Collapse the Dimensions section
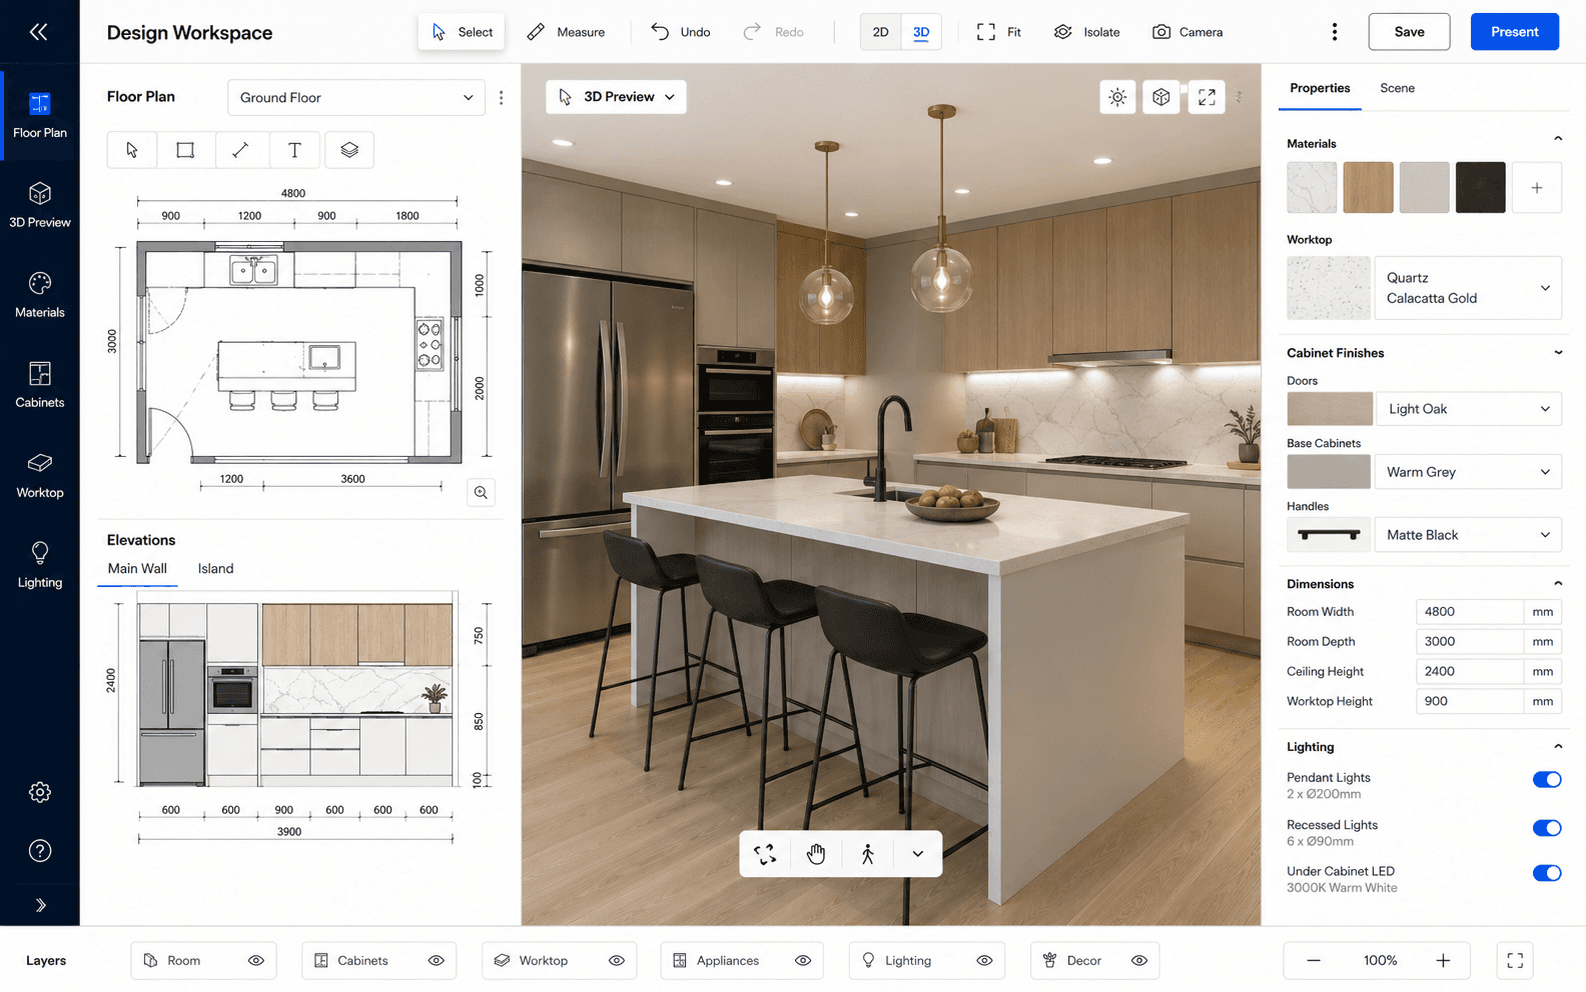 point(1557,584)
